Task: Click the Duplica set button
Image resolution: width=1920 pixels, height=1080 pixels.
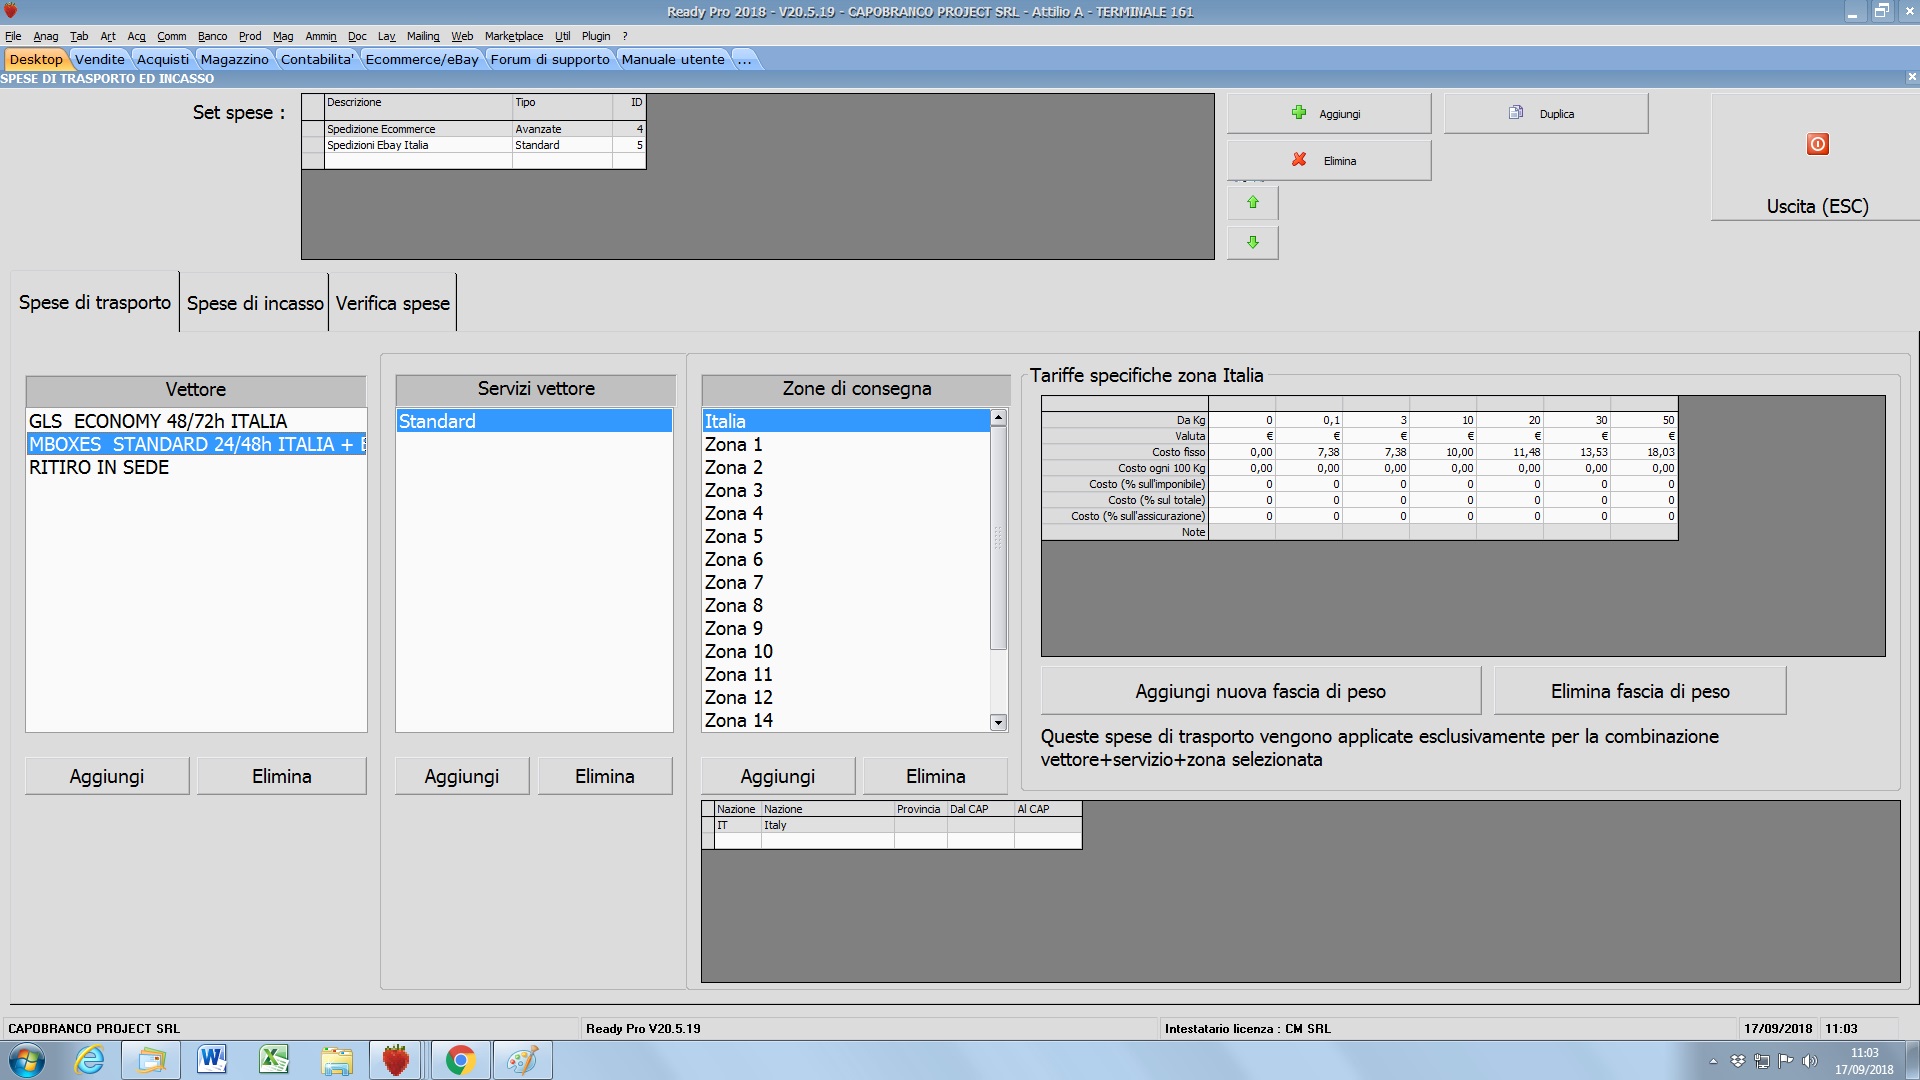Action: [x=1546, y=114]
